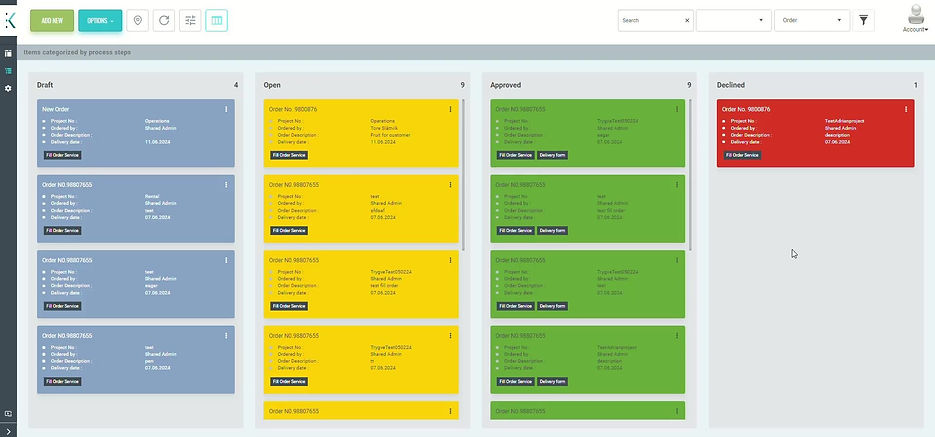935x437 pixels.
Task: Open kebab menu on Draft 'eager' card
Action: pyautogui.click(x=226, y=260)
